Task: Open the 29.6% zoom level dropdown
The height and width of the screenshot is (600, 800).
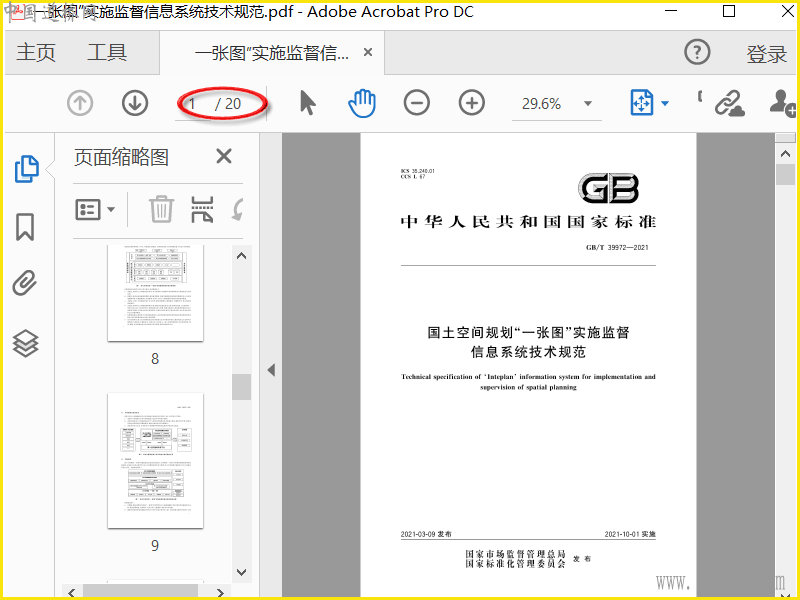Action: pyautogui.click(x=588, y=104)
